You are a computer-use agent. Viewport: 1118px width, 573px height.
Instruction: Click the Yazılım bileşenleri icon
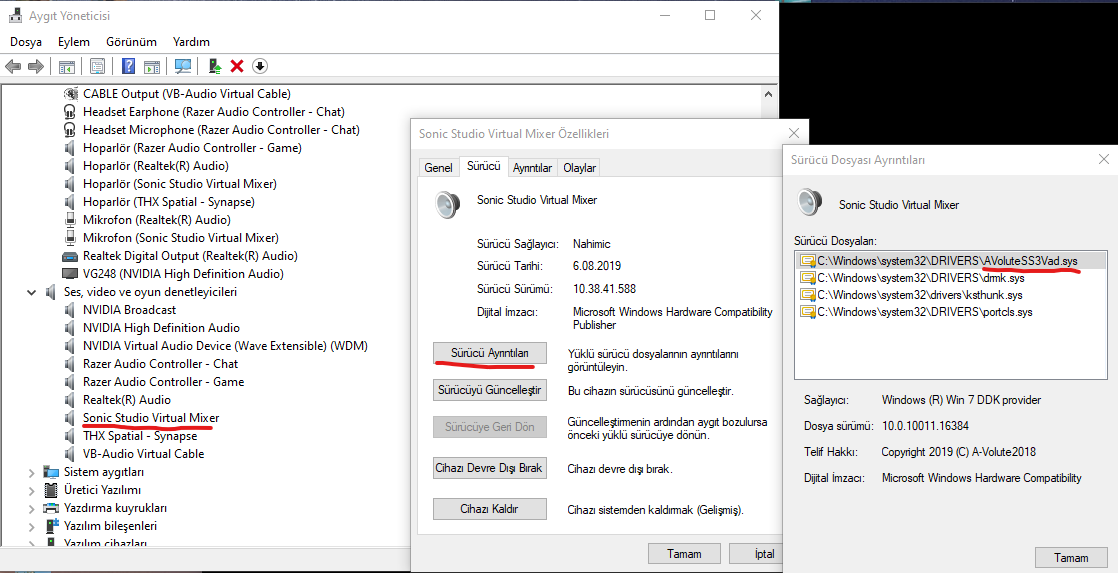pyautogui.click(x=51, y=526)
